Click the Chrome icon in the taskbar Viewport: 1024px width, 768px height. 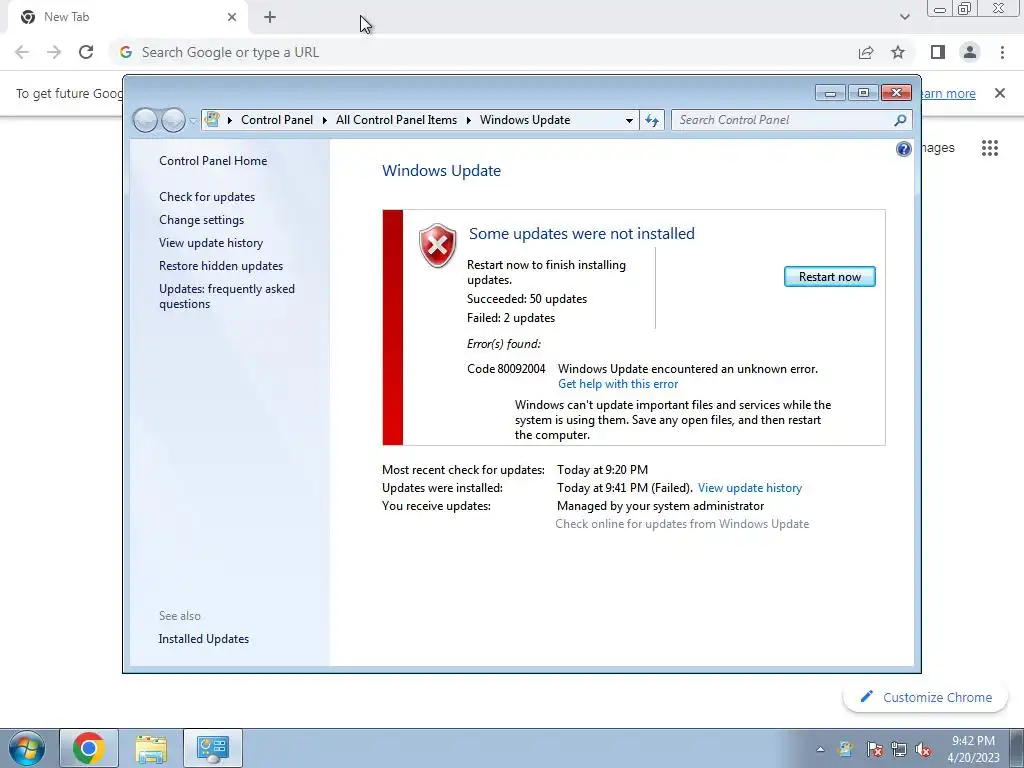click(x=89, y=748)
